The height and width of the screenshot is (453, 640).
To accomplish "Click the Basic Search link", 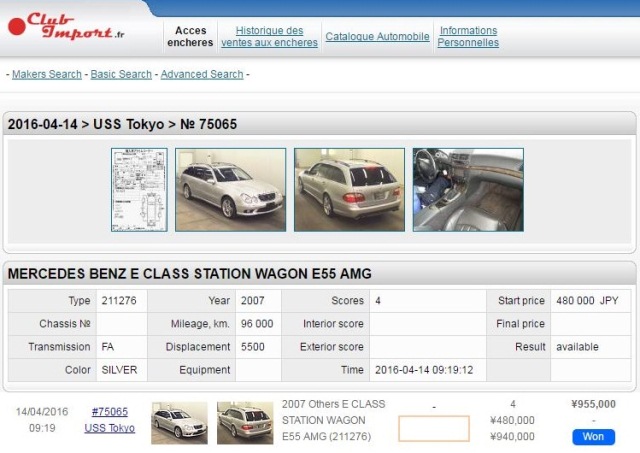I will point(121,74).
